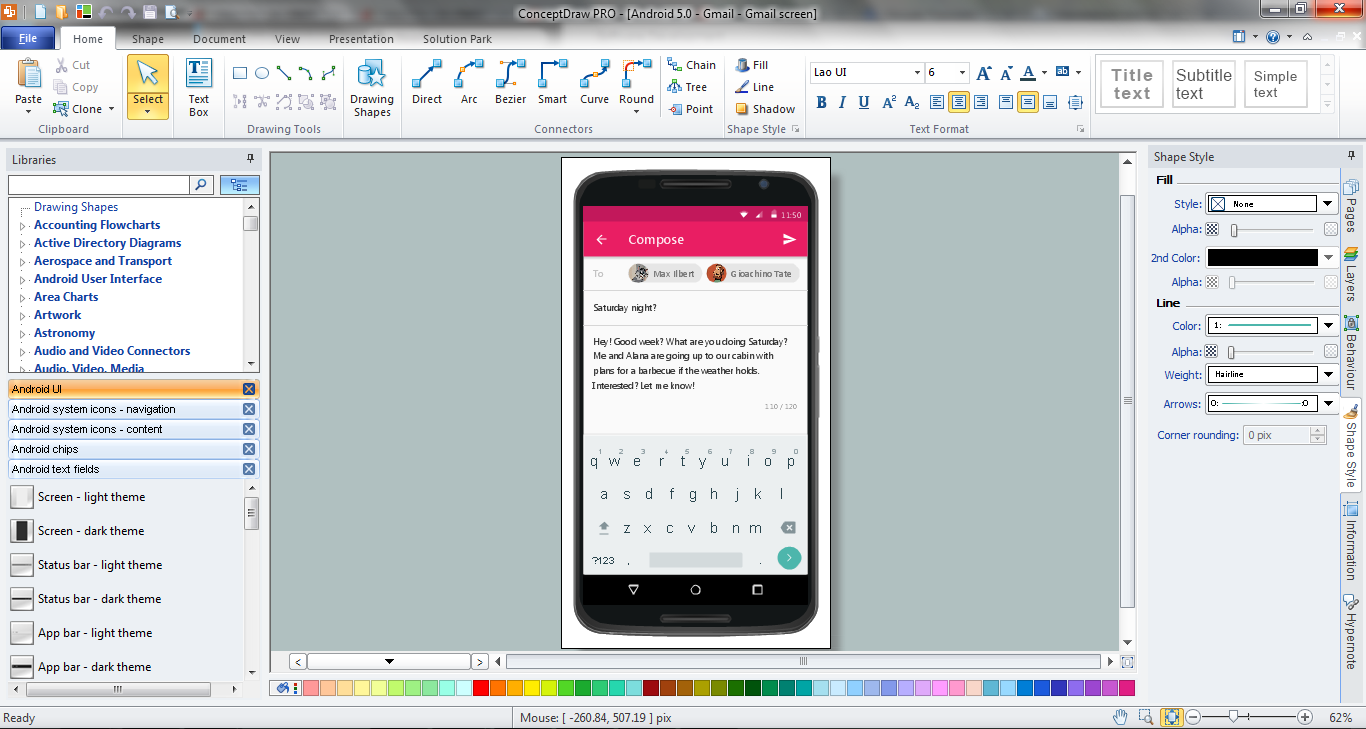The width and height of the screenshot is (1366, 729).
Task: Apply Shadow to the shape
Action: (x=765, y=109)
